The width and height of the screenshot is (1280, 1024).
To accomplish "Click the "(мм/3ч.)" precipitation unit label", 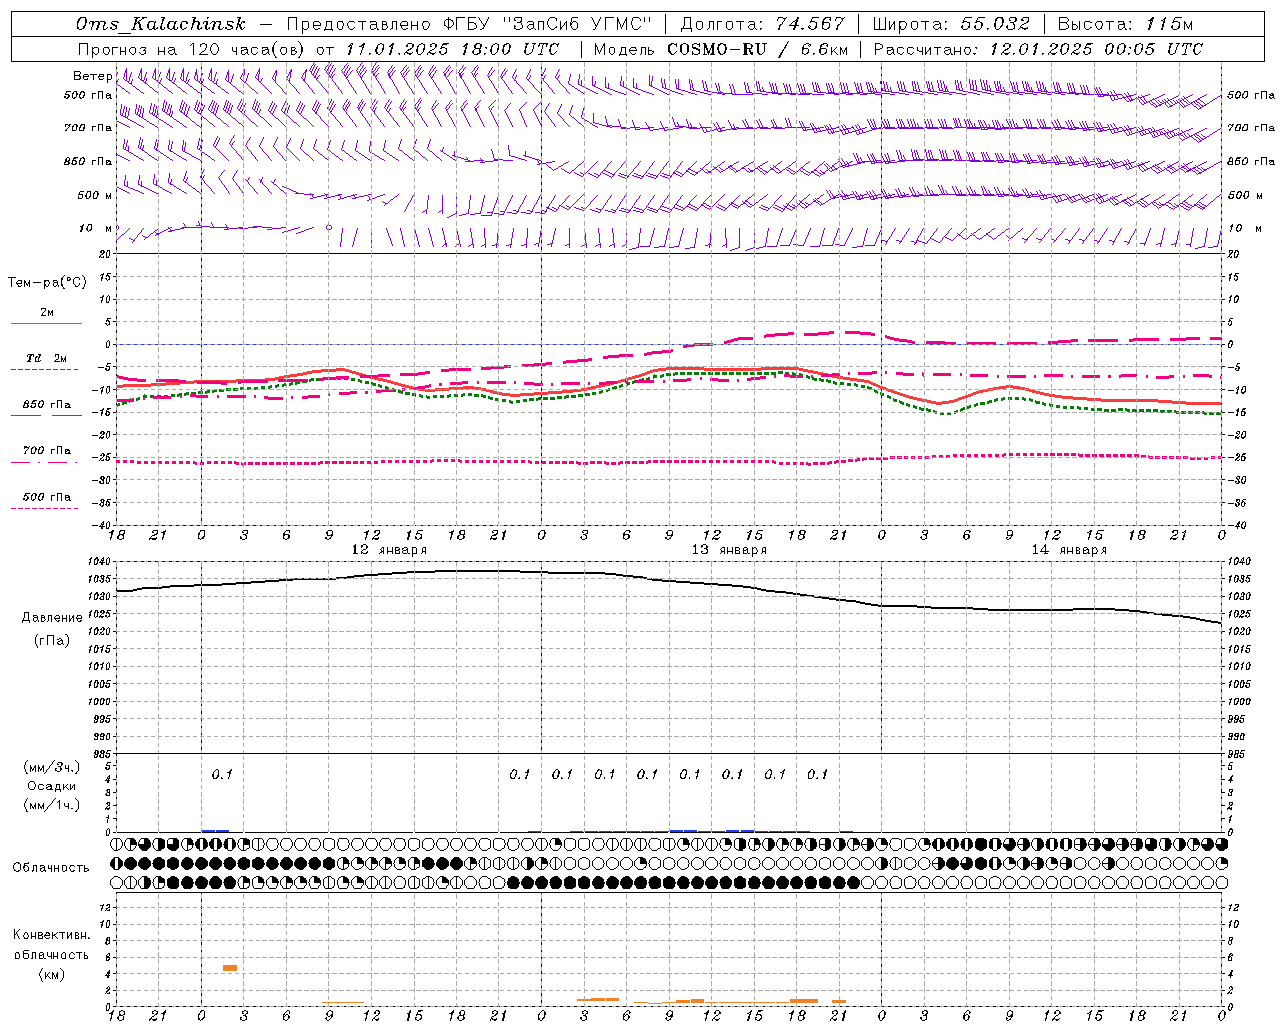I will [52, 767].
